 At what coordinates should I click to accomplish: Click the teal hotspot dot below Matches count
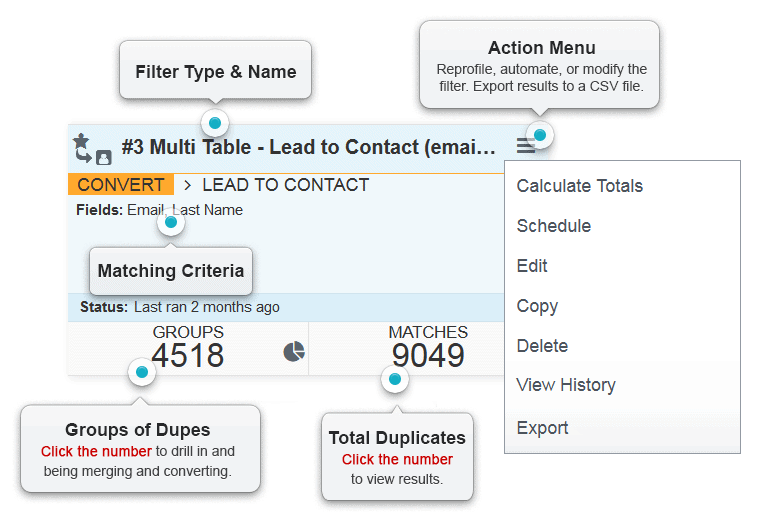click(395, 379)
